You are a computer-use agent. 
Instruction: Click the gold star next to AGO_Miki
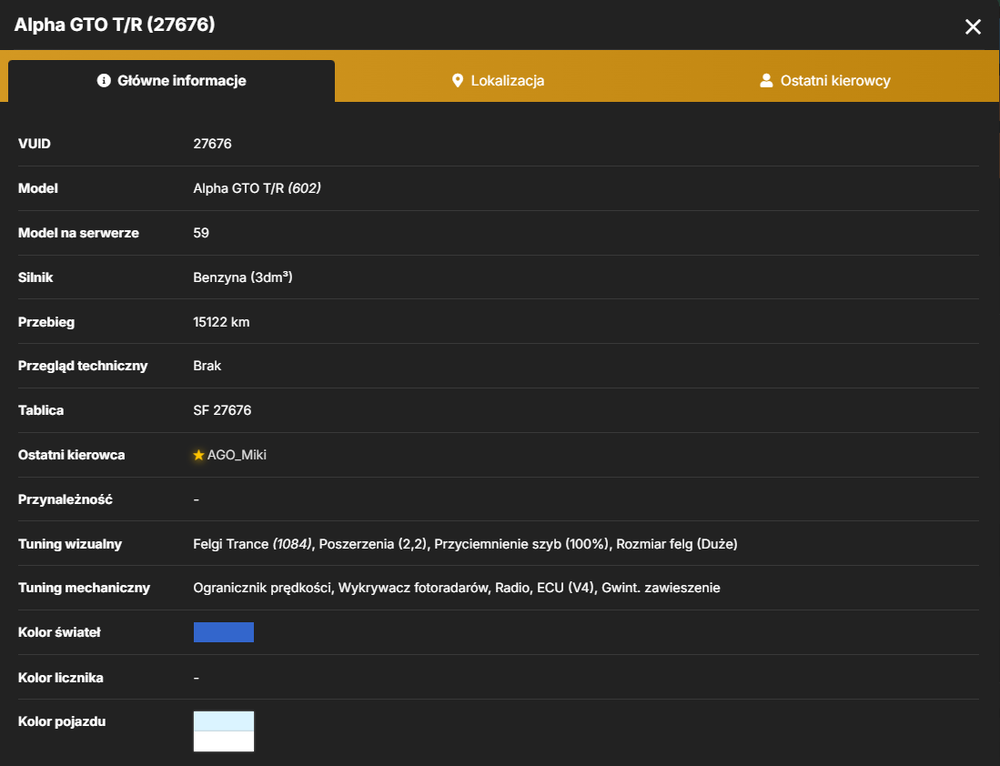pos(198,455)
